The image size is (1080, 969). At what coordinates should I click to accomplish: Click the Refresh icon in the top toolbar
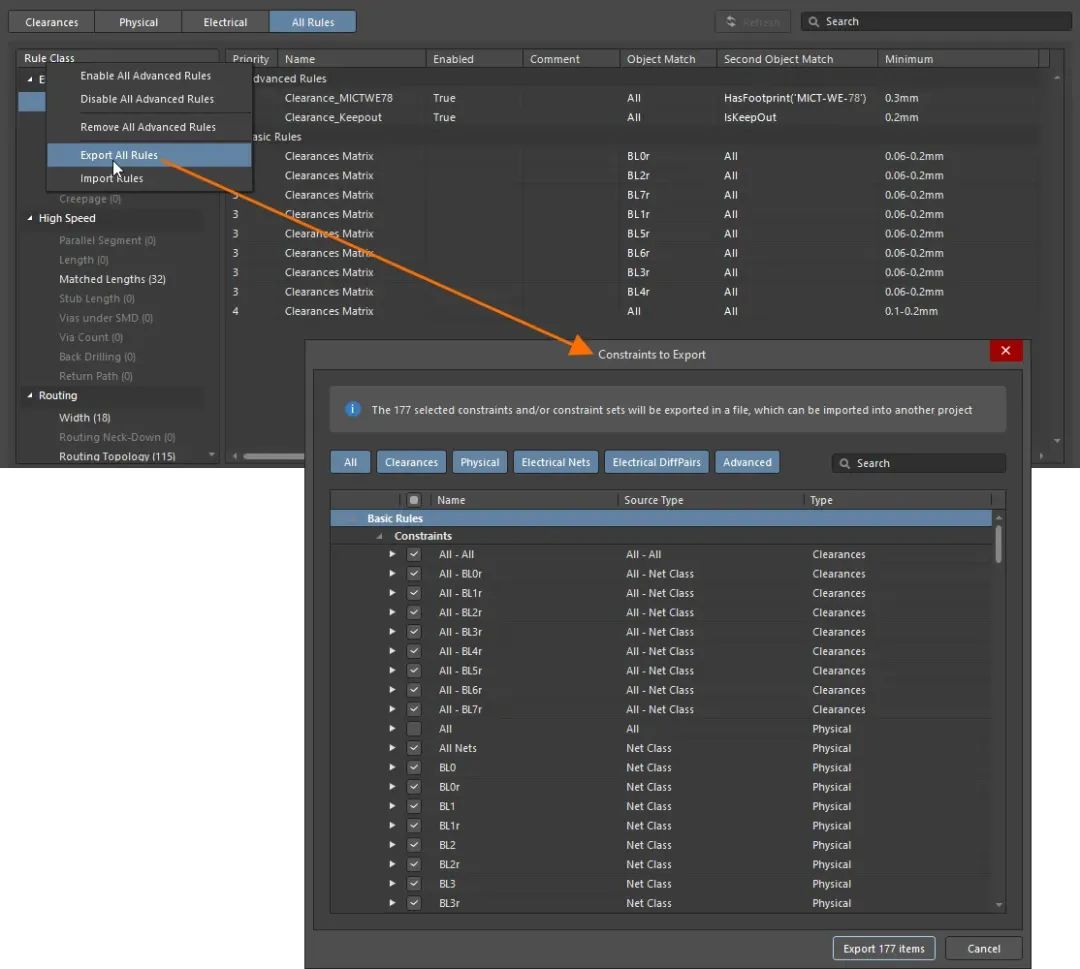(731, 22)
